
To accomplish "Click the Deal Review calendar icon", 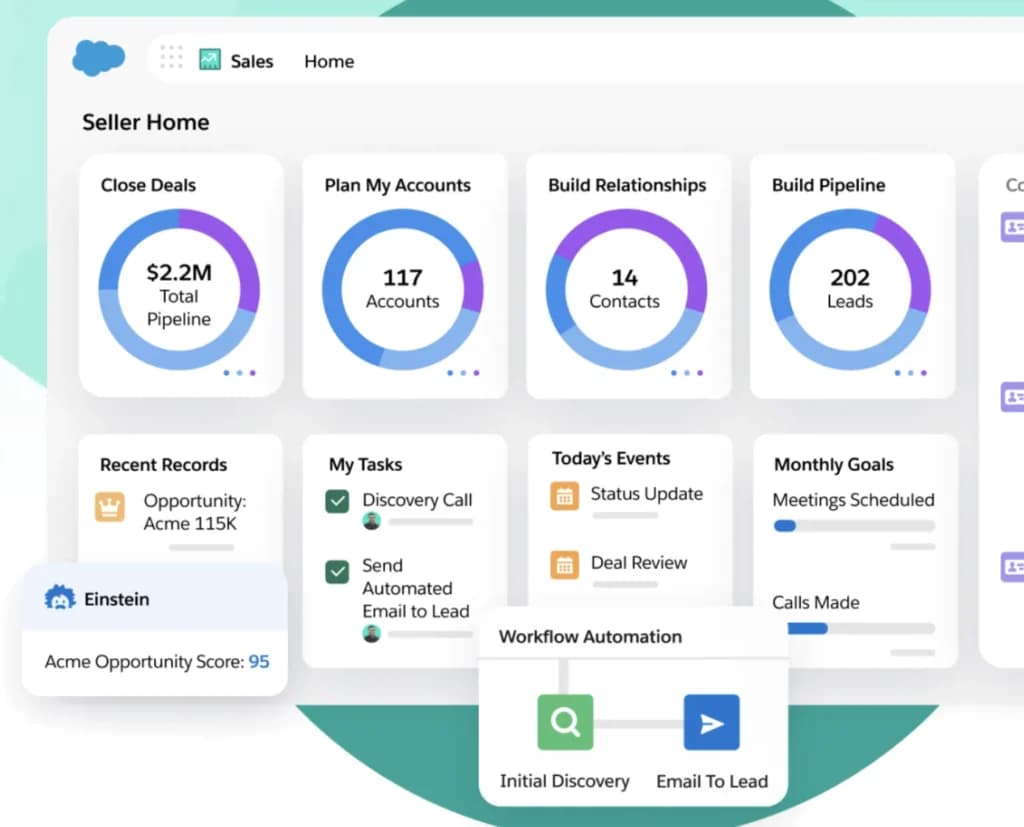I will 564,565.
